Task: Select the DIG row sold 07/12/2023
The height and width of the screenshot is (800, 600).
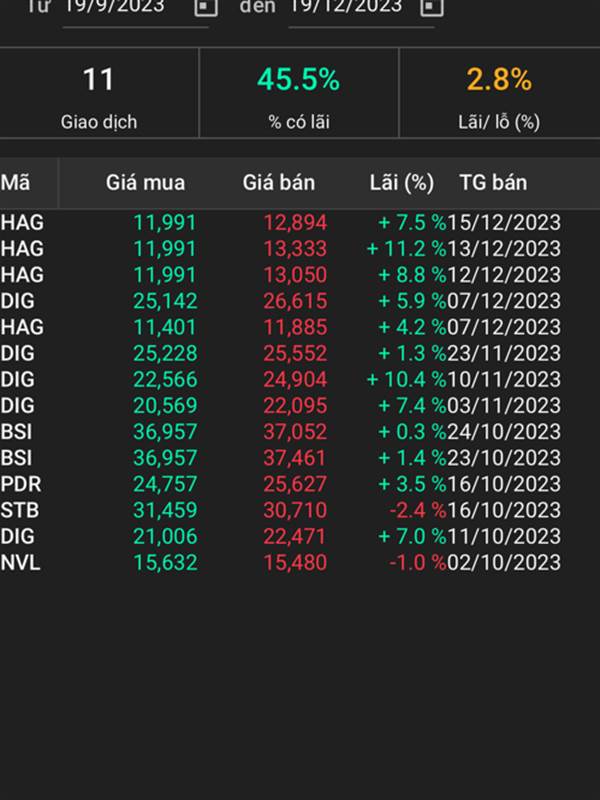Action: pyautogui.click(x=300, y=301)
